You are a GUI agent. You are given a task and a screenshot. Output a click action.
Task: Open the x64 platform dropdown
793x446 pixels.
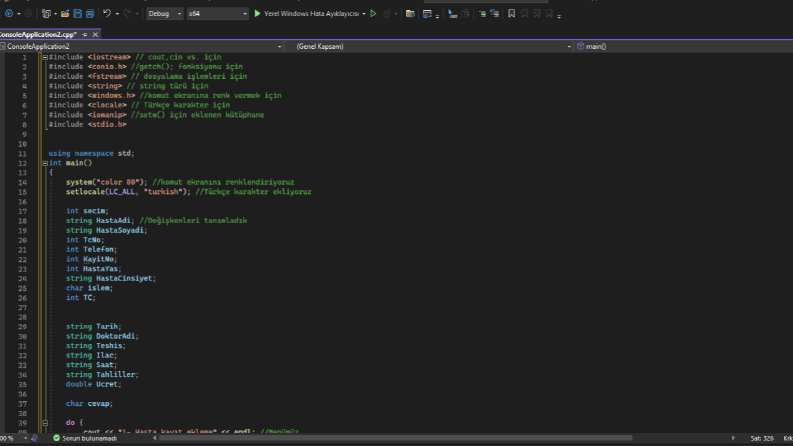tap(217, 14)
